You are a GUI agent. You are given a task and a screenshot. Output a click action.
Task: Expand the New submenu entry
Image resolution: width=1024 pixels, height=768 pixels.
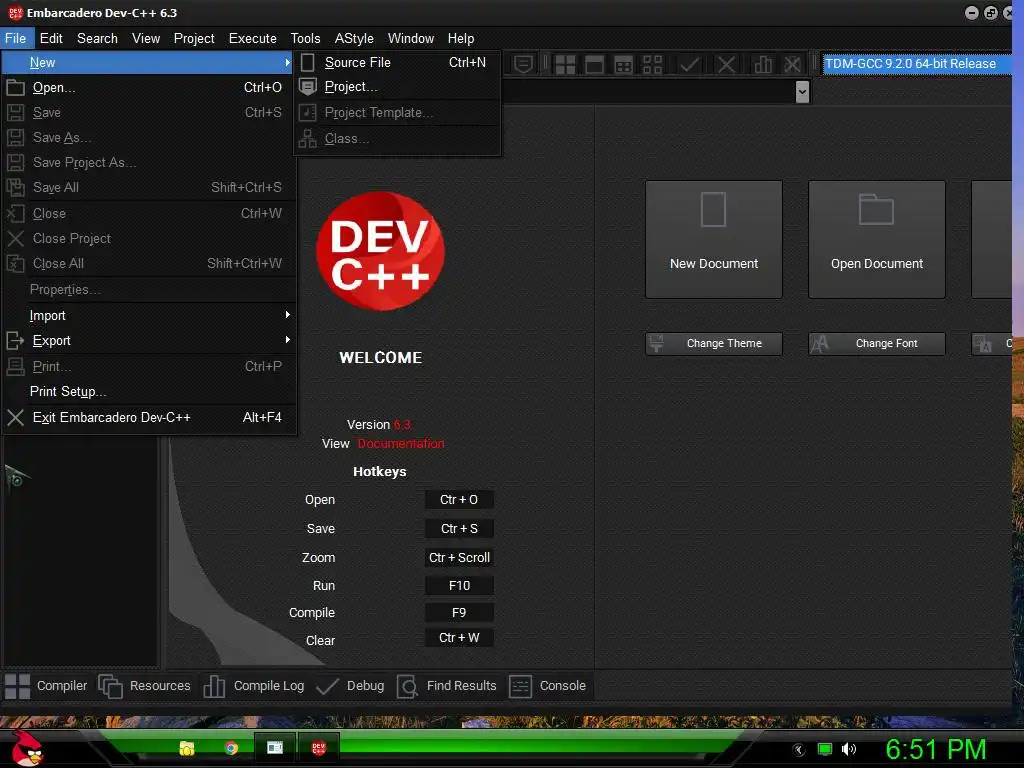(148, 63)
